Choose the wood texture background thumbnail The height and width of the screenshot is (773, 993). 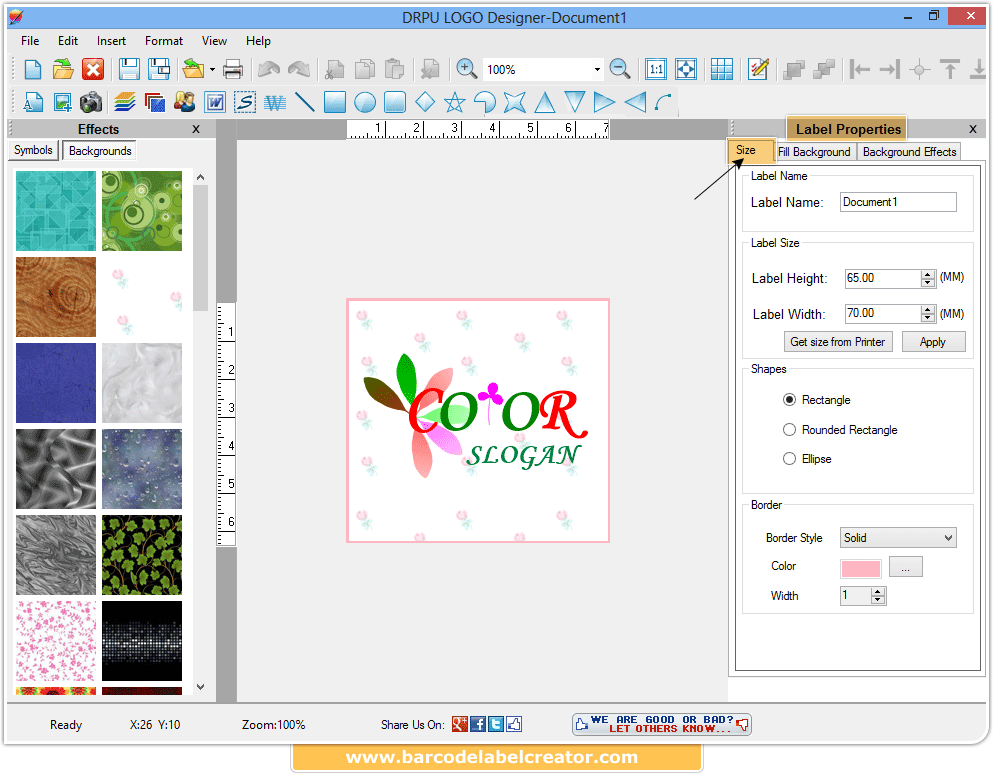[56, 296]
